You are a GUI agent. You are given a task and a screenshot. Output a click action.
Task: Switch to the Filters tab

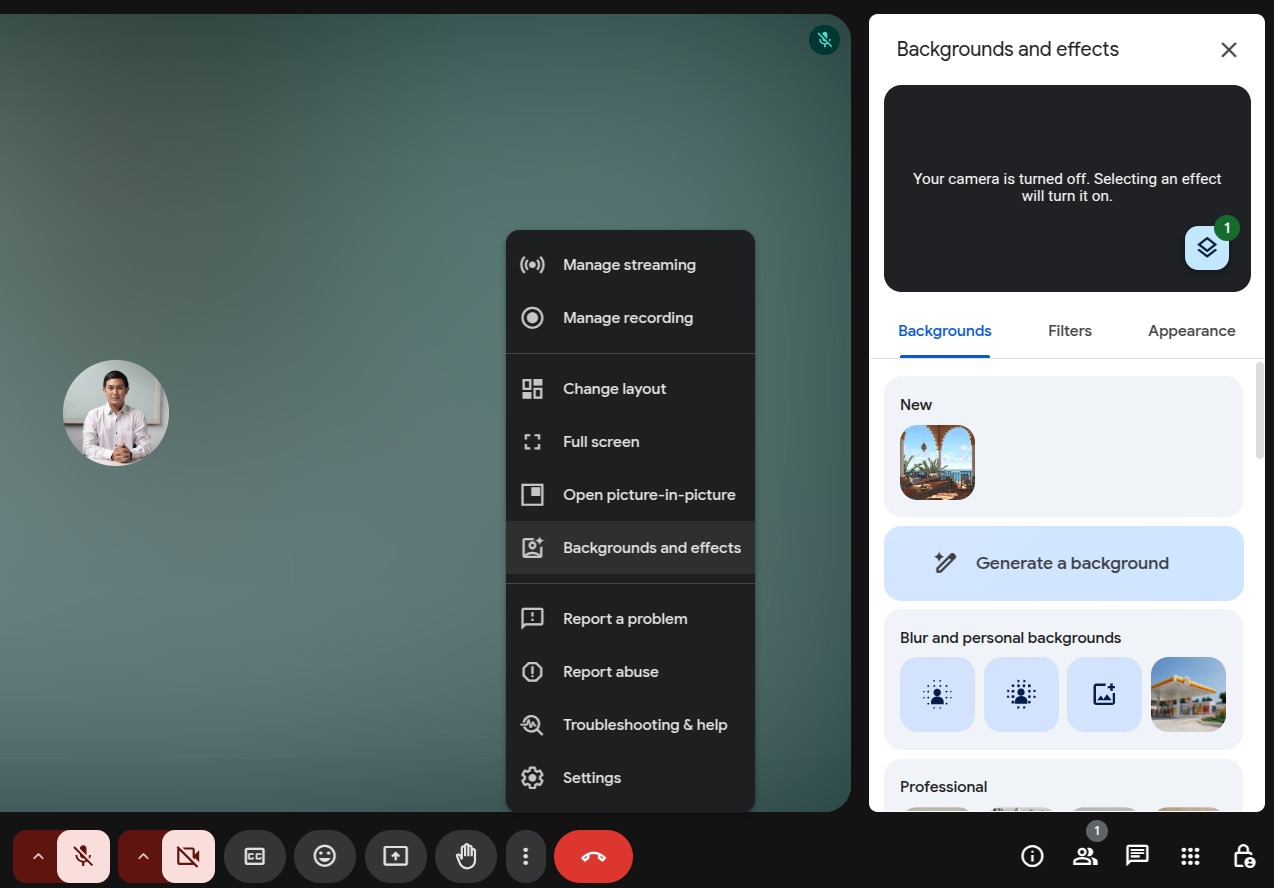point(1069,331)
